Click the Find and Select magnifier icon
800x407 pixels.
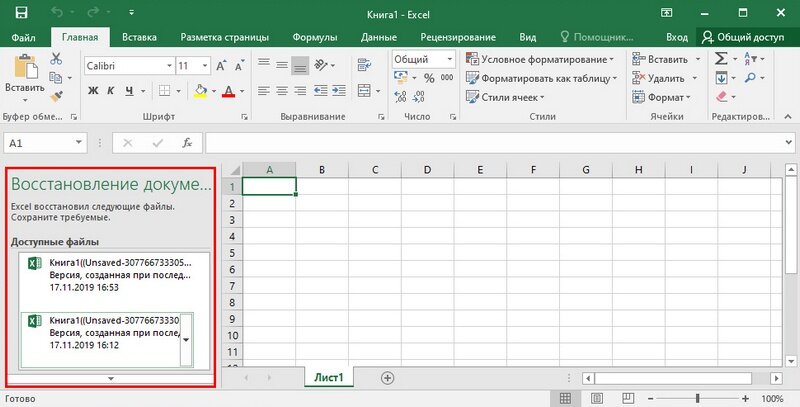750,78
